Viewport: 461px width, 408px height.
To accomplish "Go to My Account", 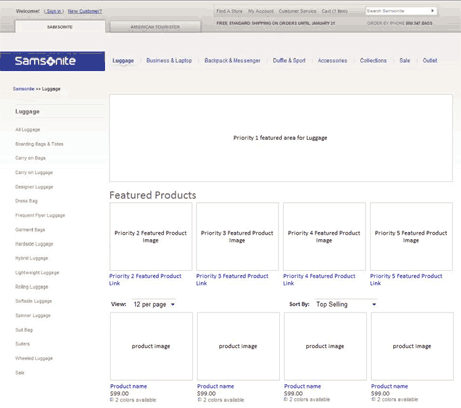I will tap(261, 11).
